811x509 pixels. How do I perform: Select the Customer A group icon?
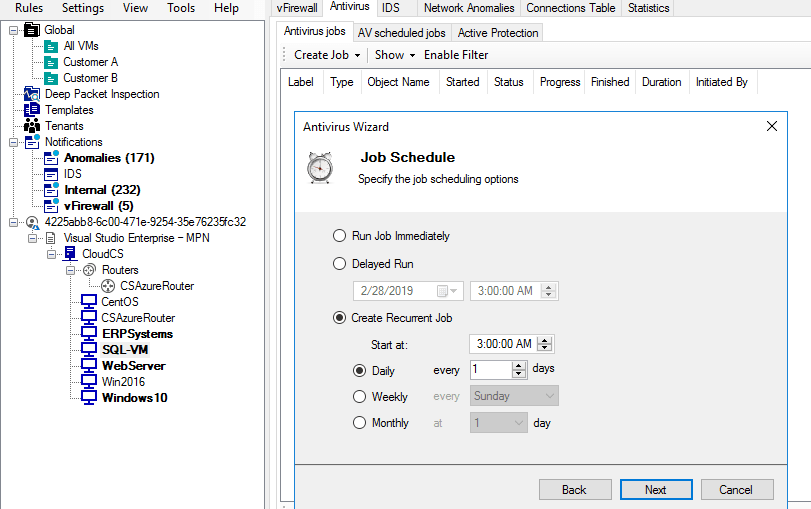[x=51, y=62]
